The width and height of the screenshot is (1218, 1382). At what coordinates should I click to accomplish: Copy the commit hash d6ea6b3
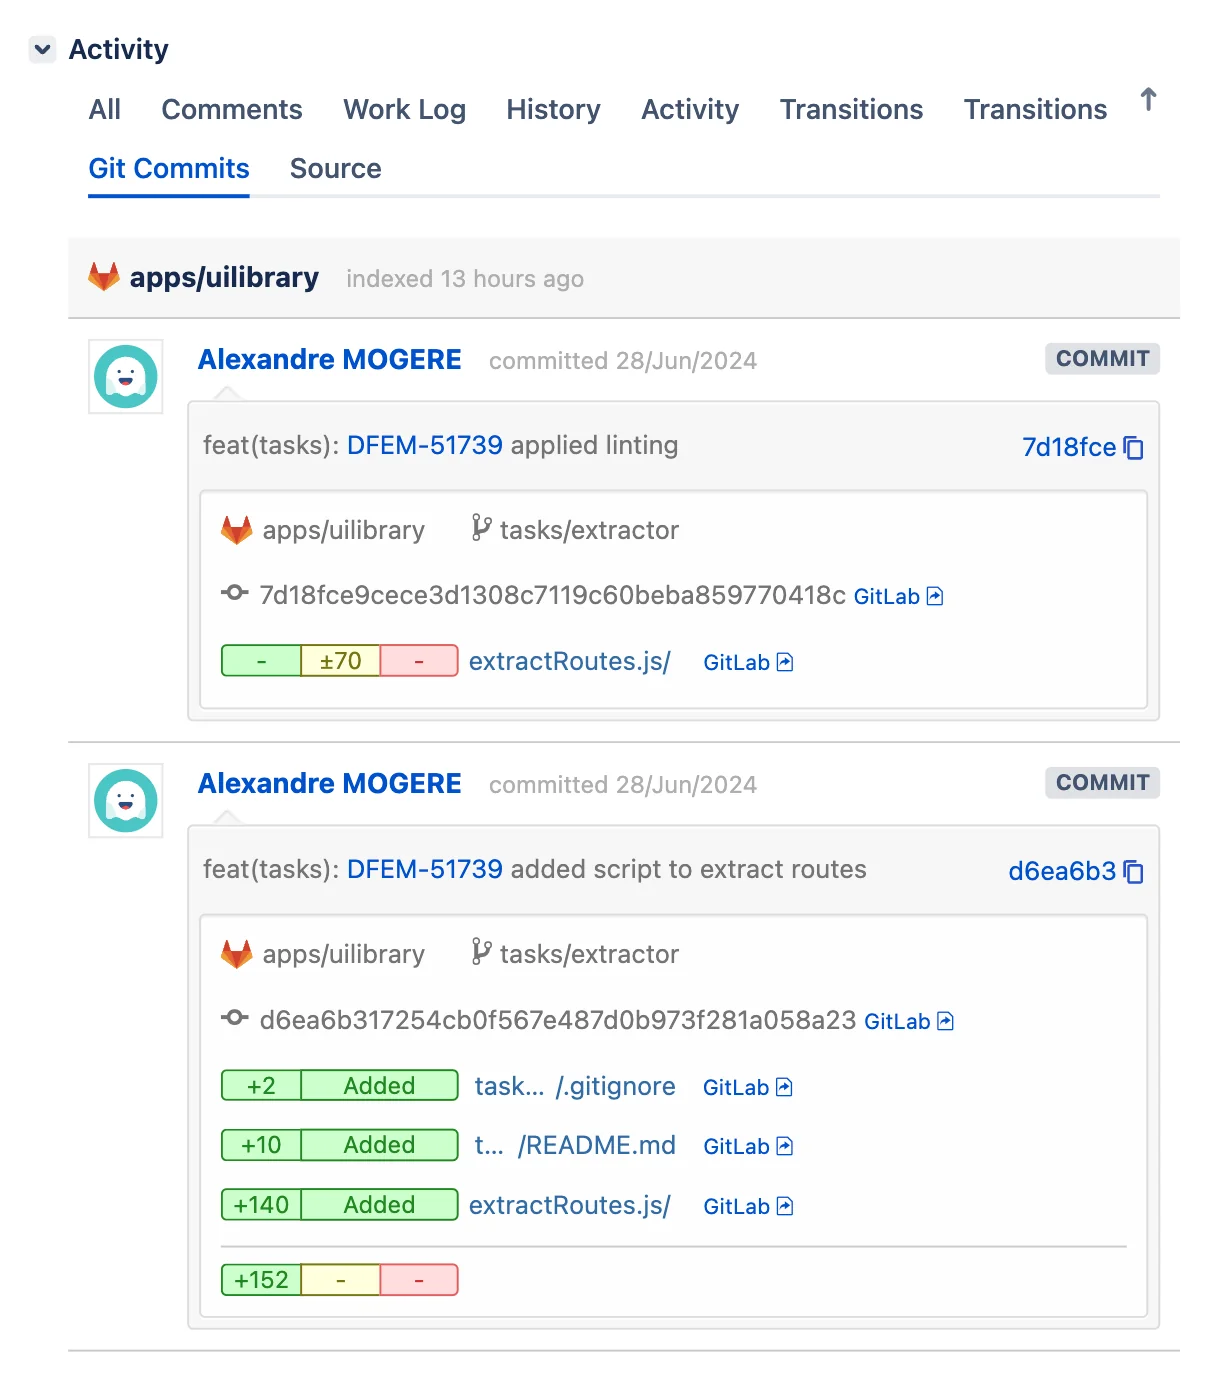1134,872
